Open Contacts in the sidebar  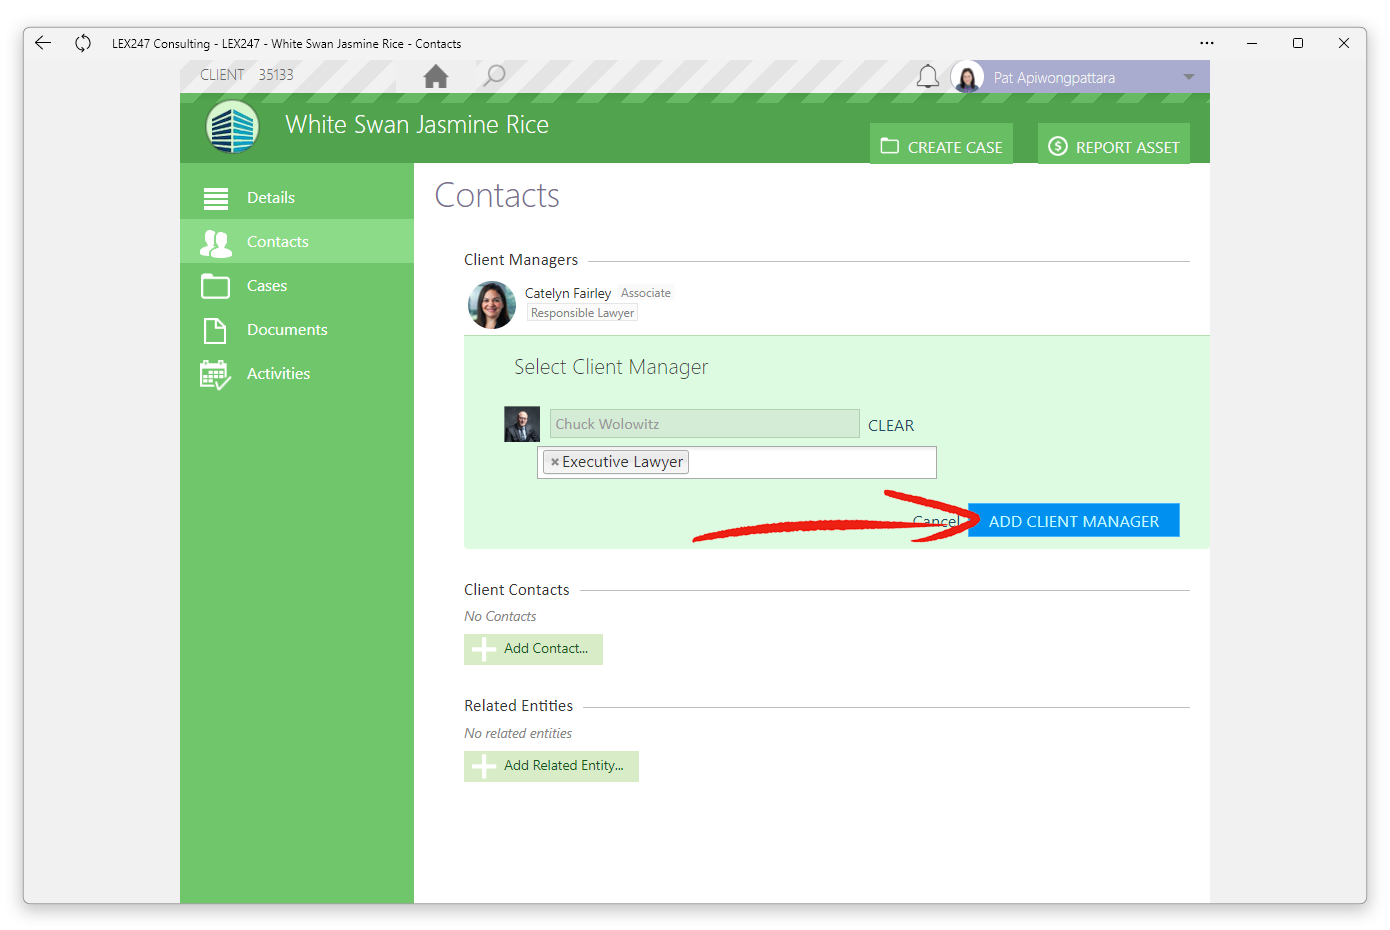click(297, 241)
